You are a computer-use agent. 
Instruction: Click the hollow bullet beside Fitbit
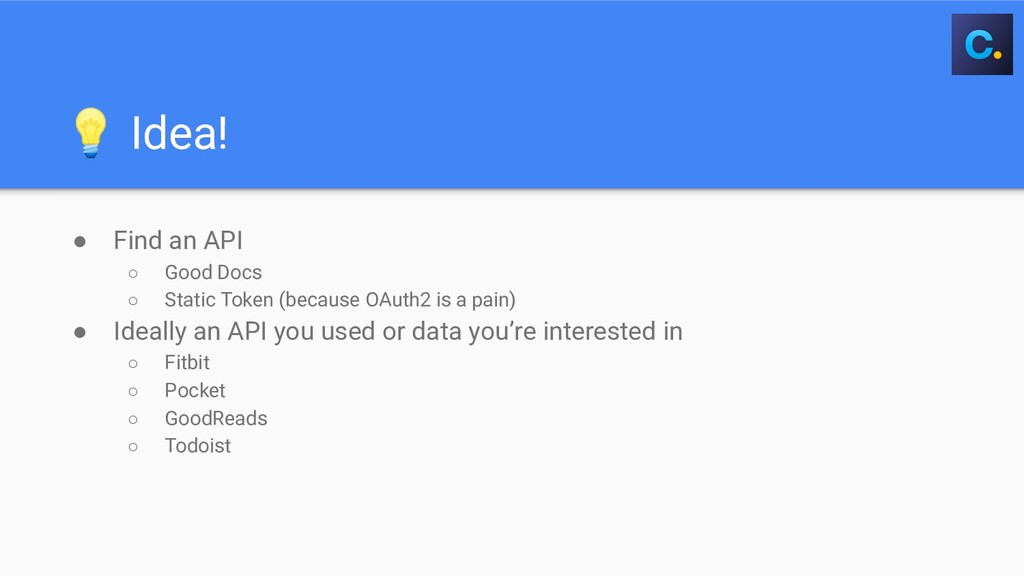(x=133, y=364)
